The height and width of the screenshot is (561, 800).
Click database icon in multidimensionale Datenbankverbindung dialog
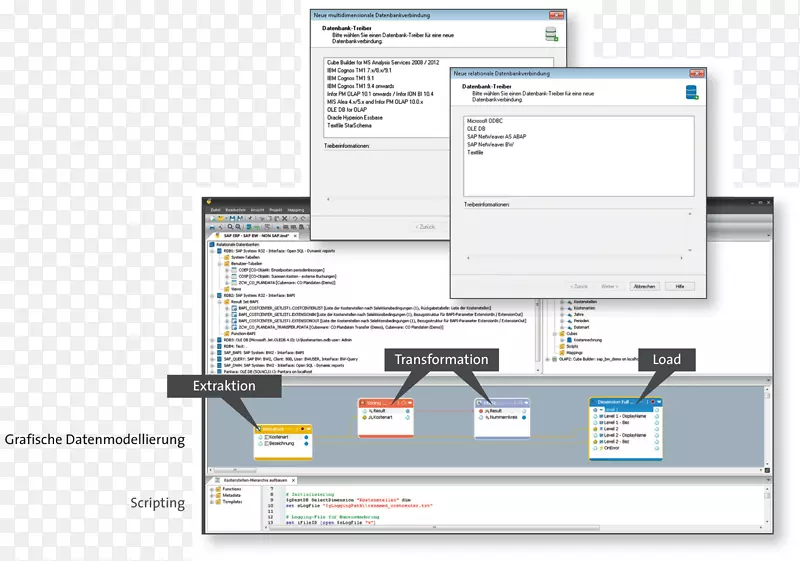click(x=552, y=34)
